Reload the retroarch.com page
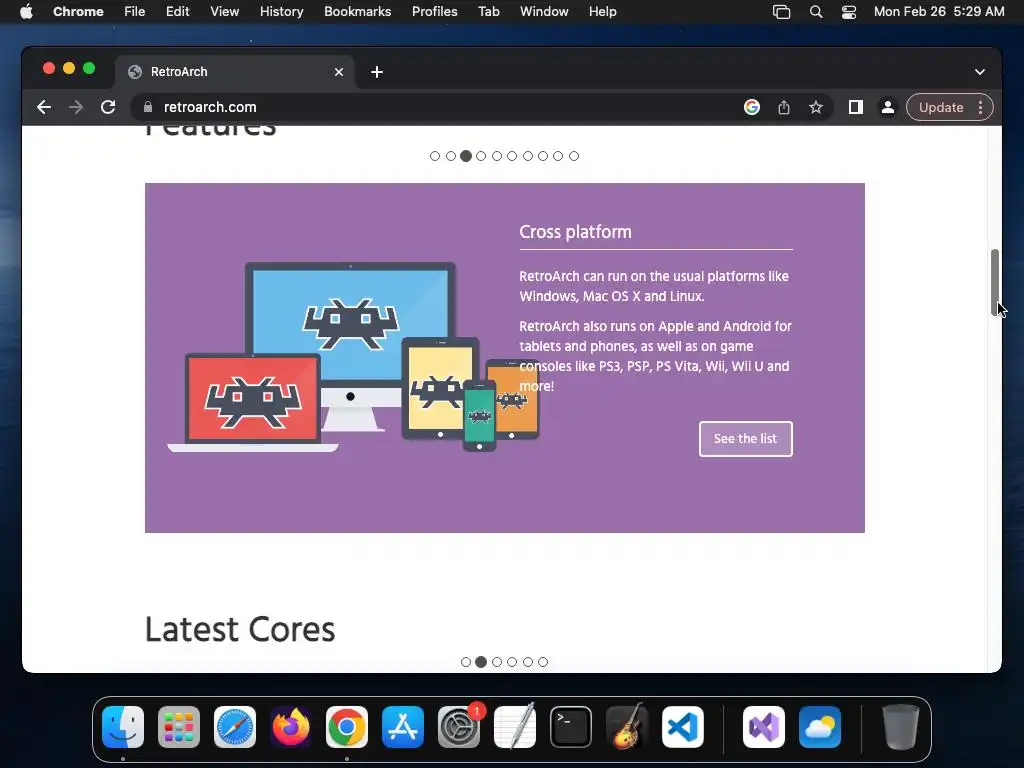This screenshot has height=768, width=1024. click(108, 107)
